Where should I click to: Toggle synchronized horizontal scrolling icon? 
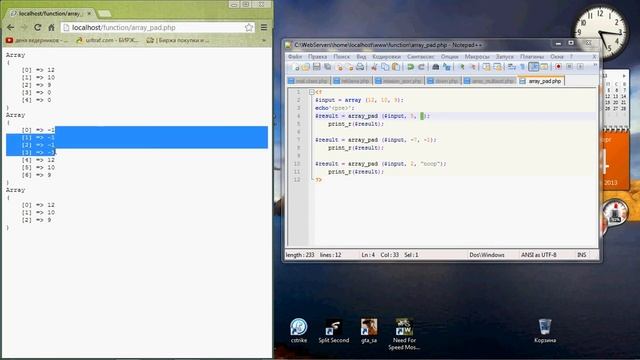[x=498, y=67]
